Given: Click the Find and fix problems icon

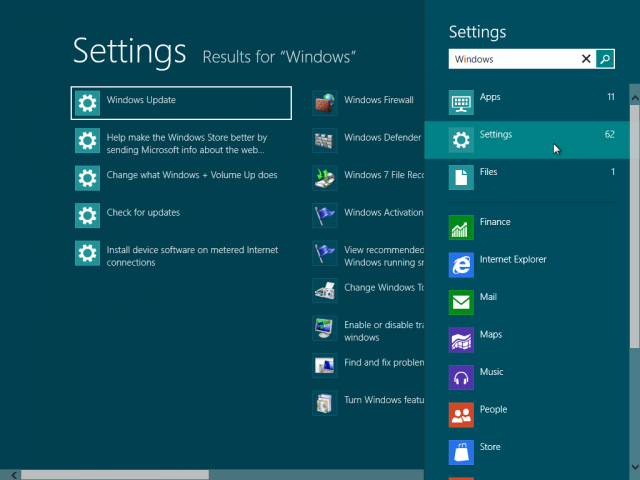Looking at the screenshot, I should pos(325,365).
